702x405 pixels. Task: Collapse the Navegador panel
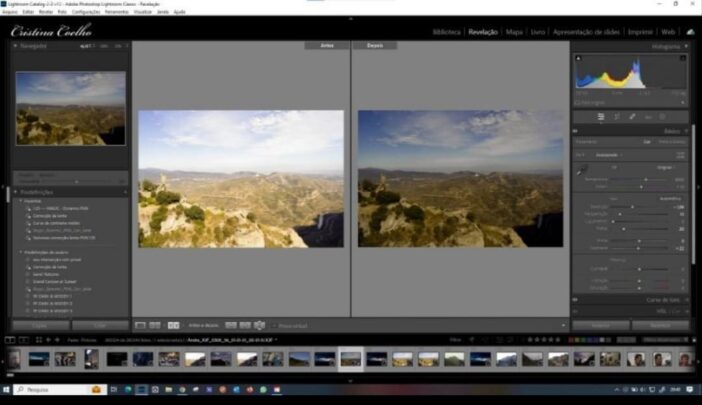(17, 46)
